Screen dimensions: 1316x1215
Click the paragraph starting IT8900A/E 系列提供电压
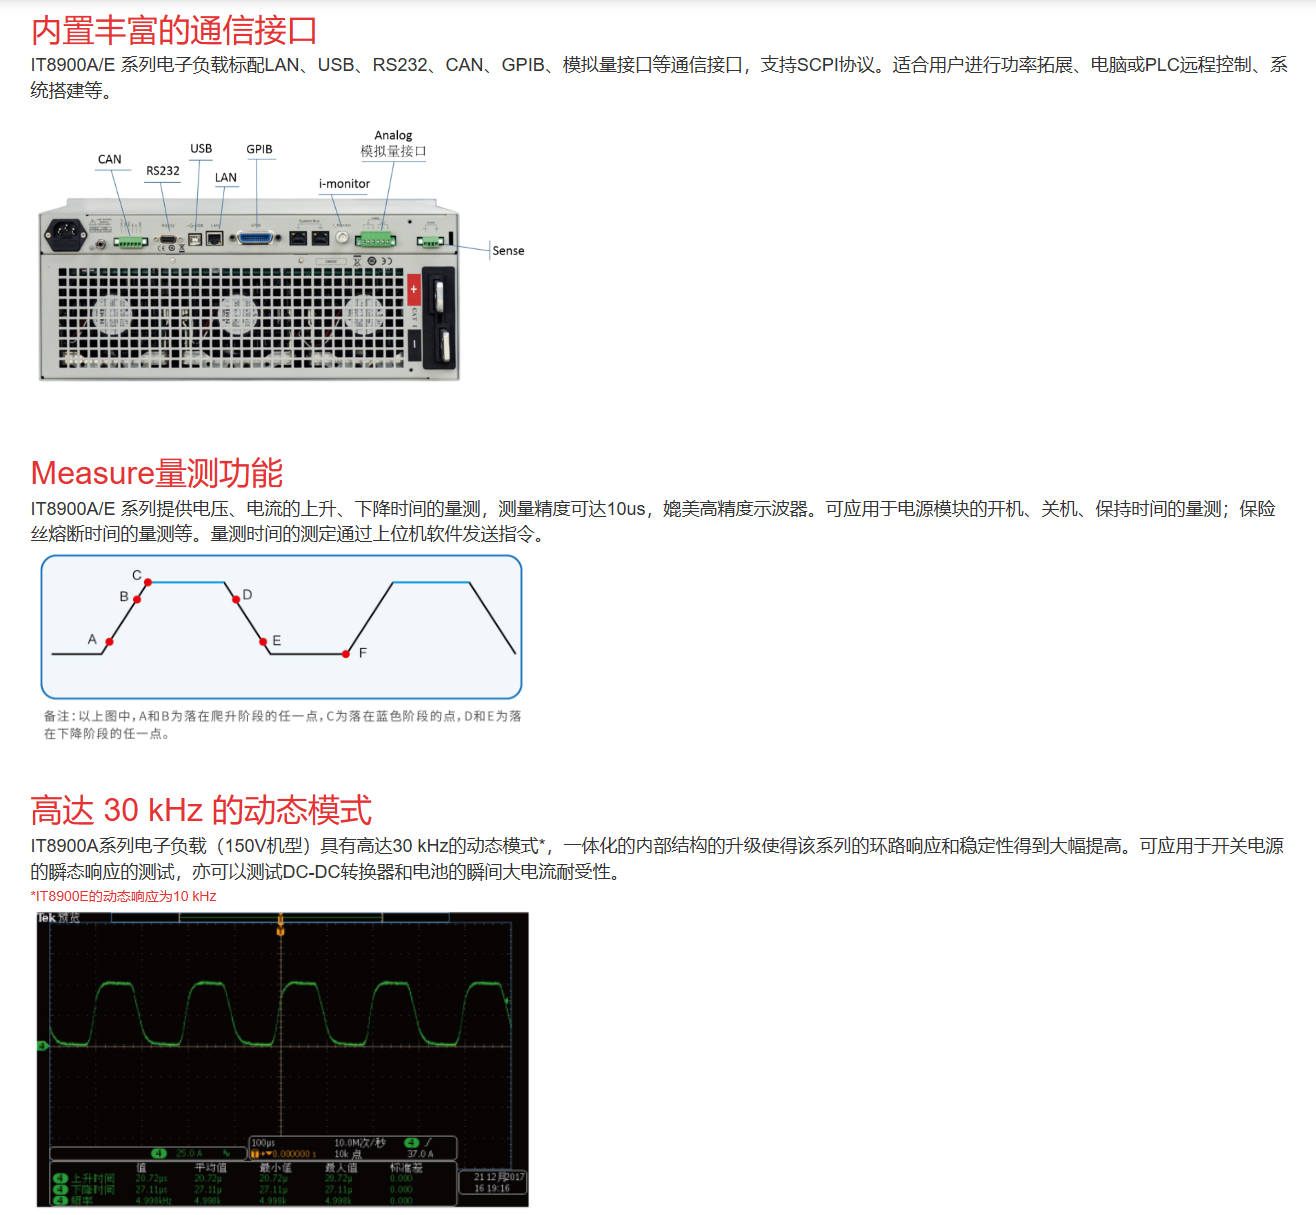(653, 521)
